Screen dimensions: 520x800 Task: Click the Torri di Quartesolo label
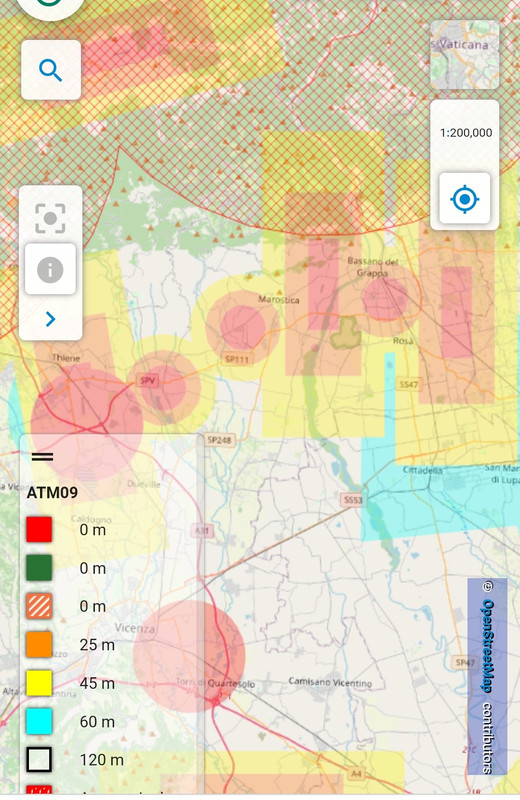[x=215, y=683]
